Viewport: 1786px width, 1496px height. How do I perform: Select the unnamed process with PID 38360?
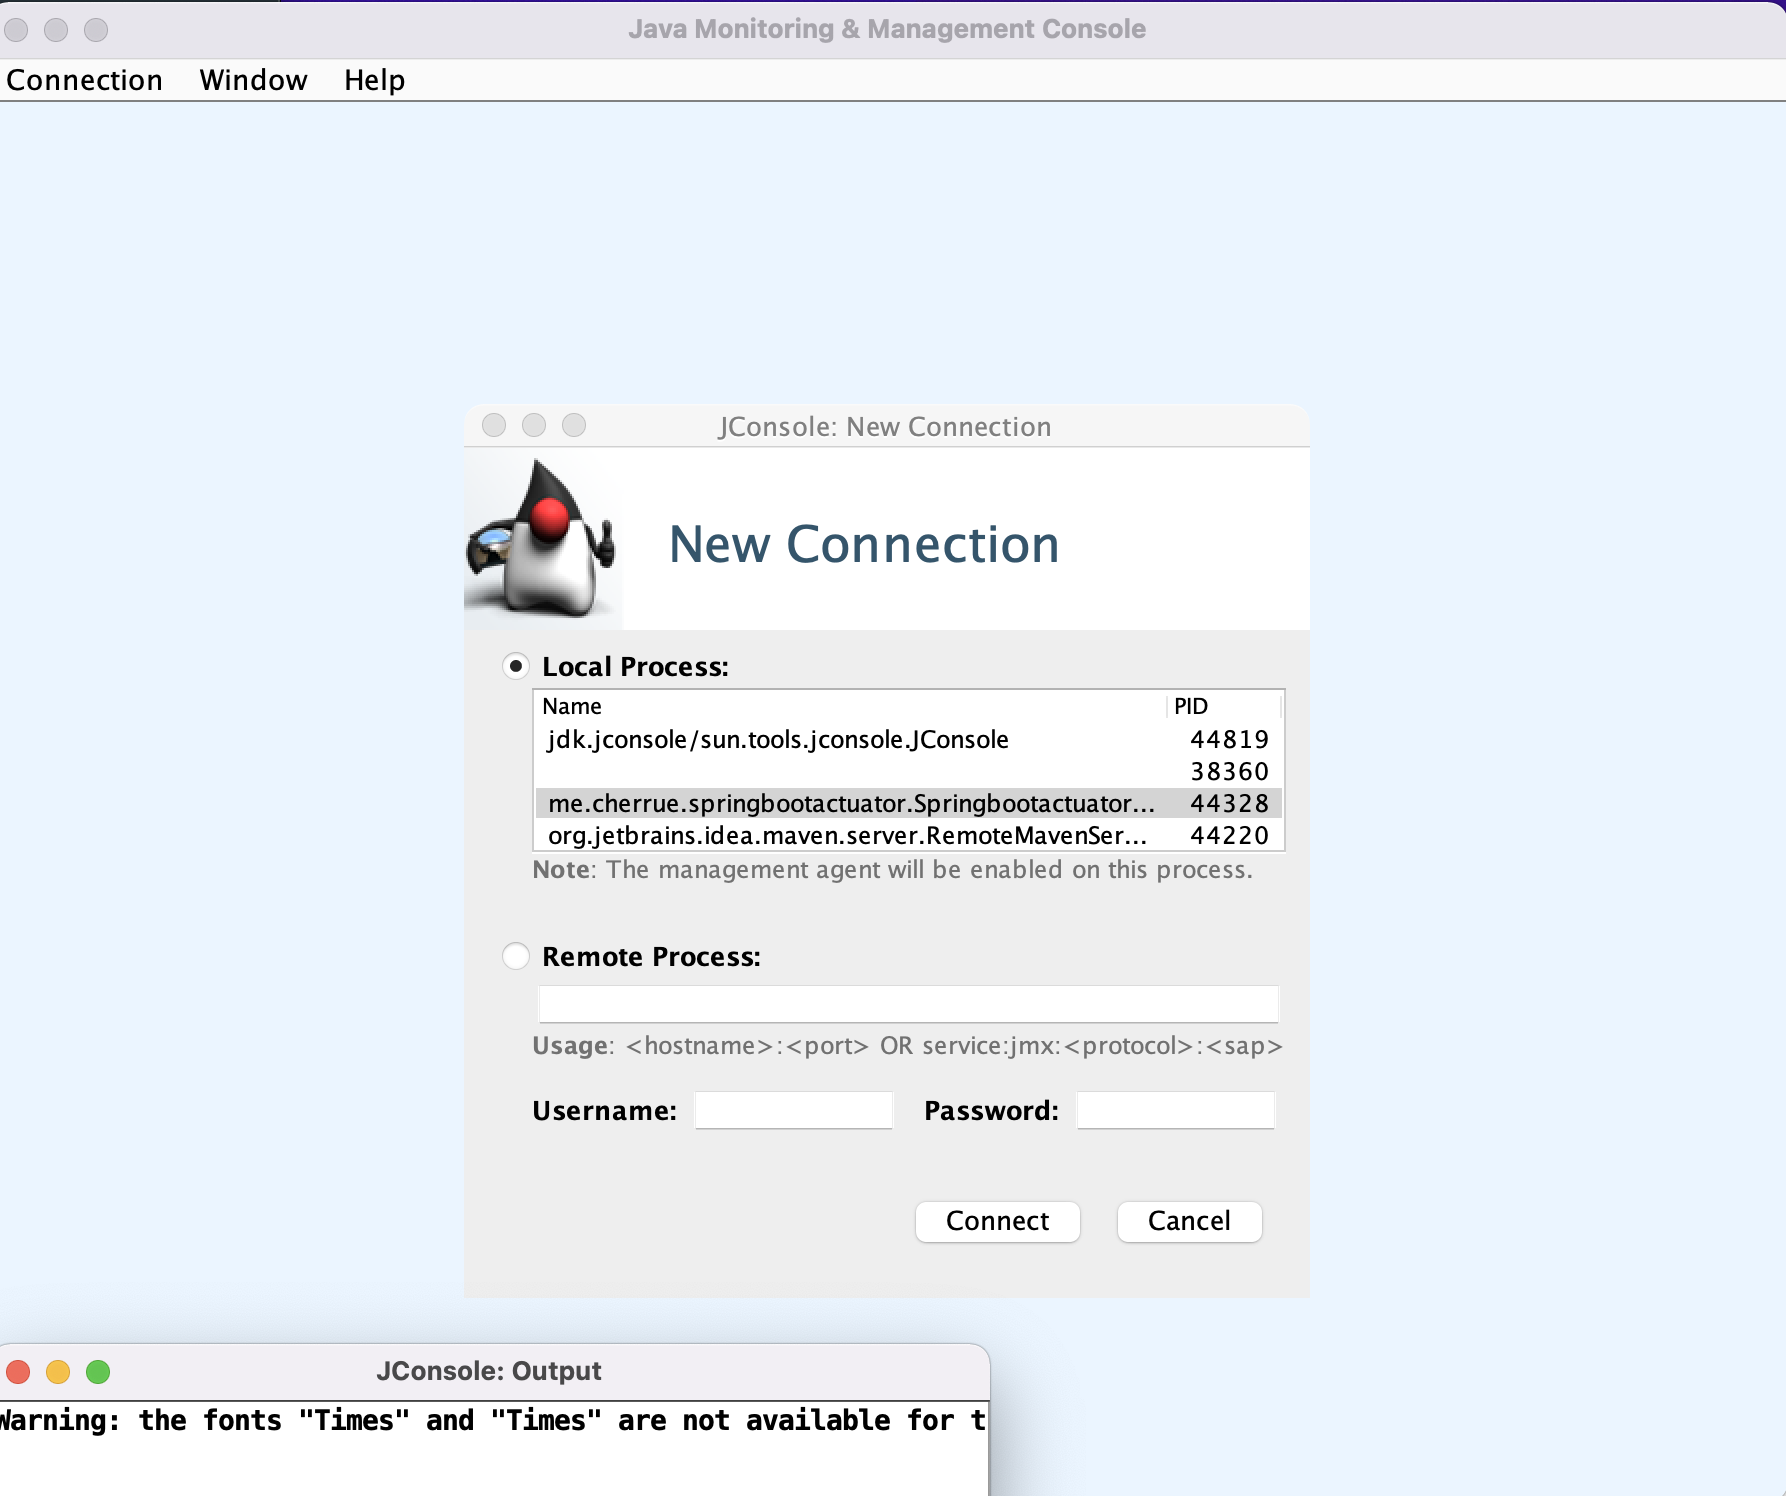click(909, 771)
